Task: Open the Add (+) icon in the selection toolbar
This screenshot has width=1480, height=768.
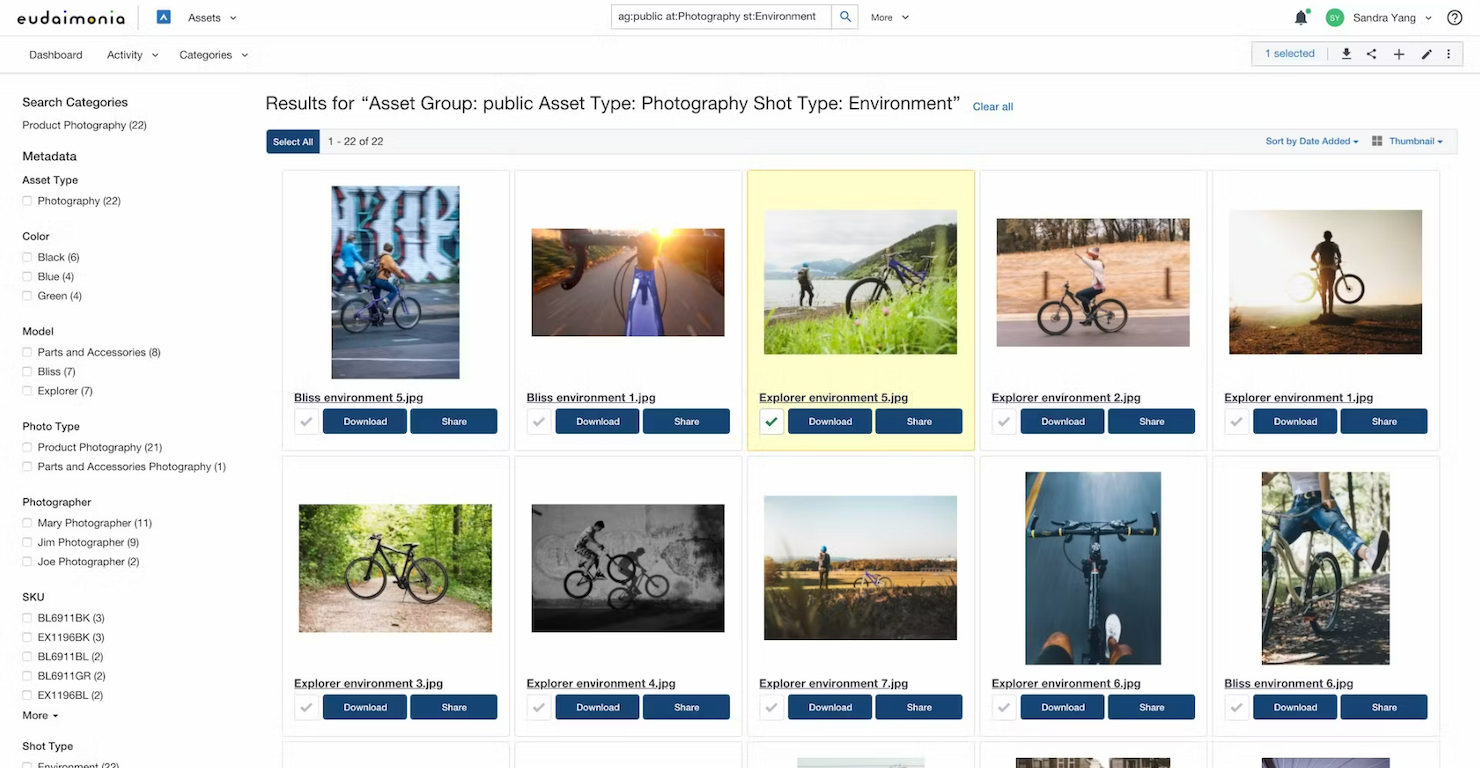Action: click(x=1398, y=53)
